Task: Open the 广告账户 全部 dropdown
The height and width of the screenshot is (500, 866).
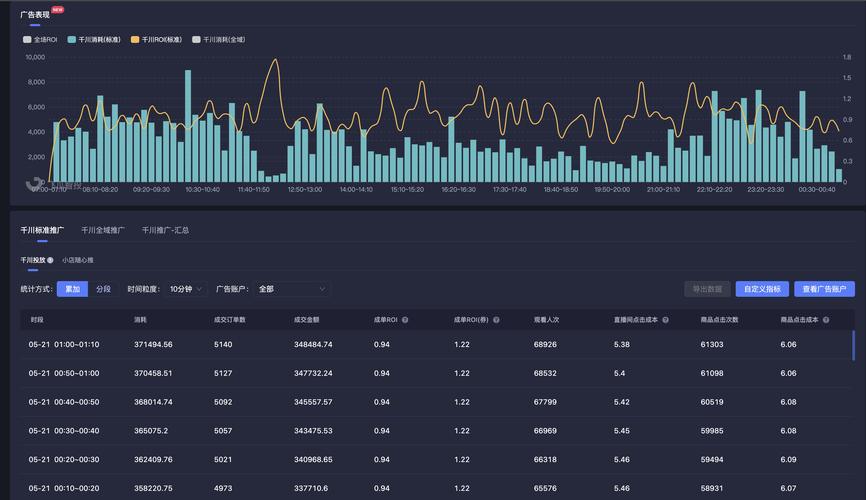Action: click(292, 289)
